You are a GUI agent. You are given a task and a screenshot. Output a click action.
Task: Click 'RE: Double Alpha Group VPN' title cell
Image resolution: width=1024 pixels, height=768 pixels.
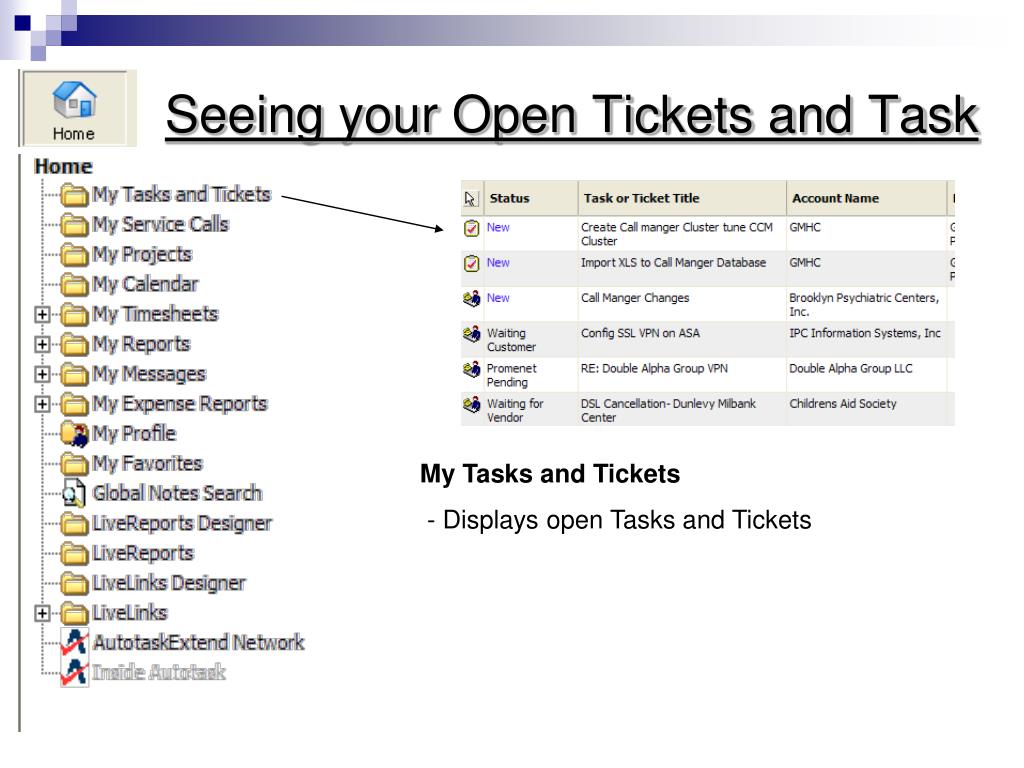[x=654, y=368]
